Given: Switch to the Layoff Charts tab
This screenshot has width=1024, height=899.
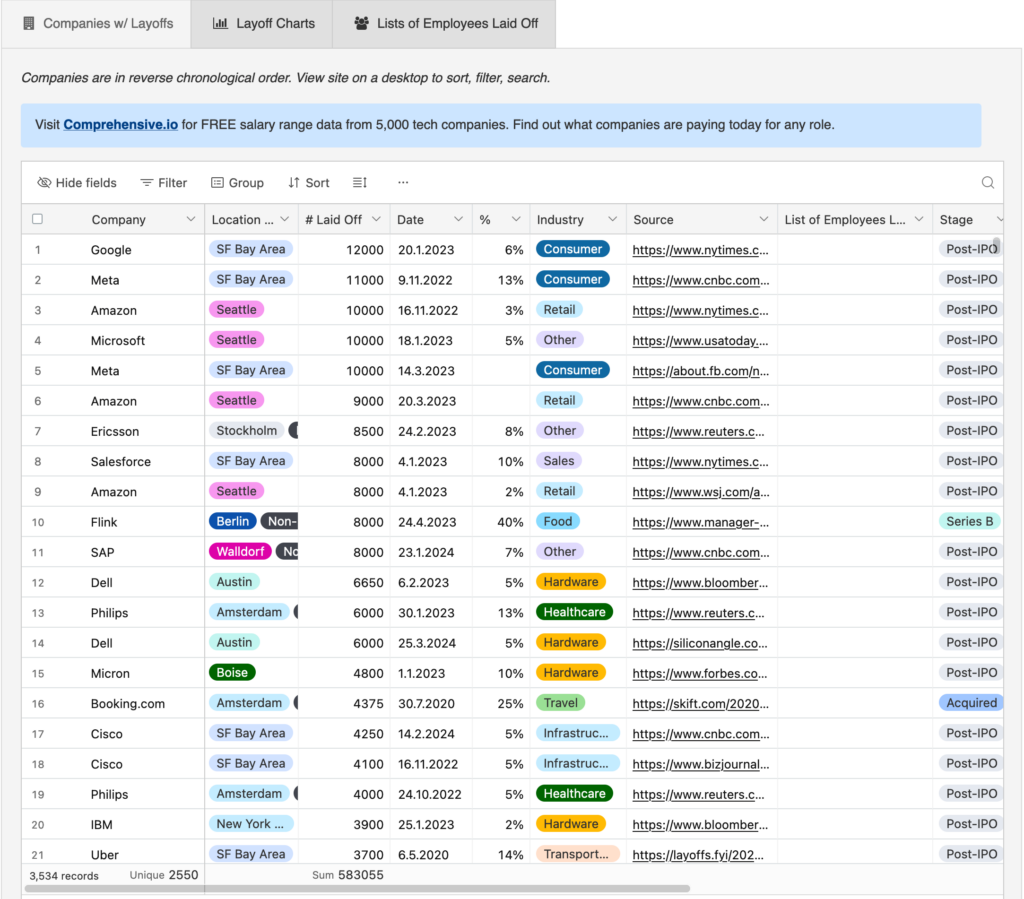Looking at the screenshot, I should click(262, 23).
